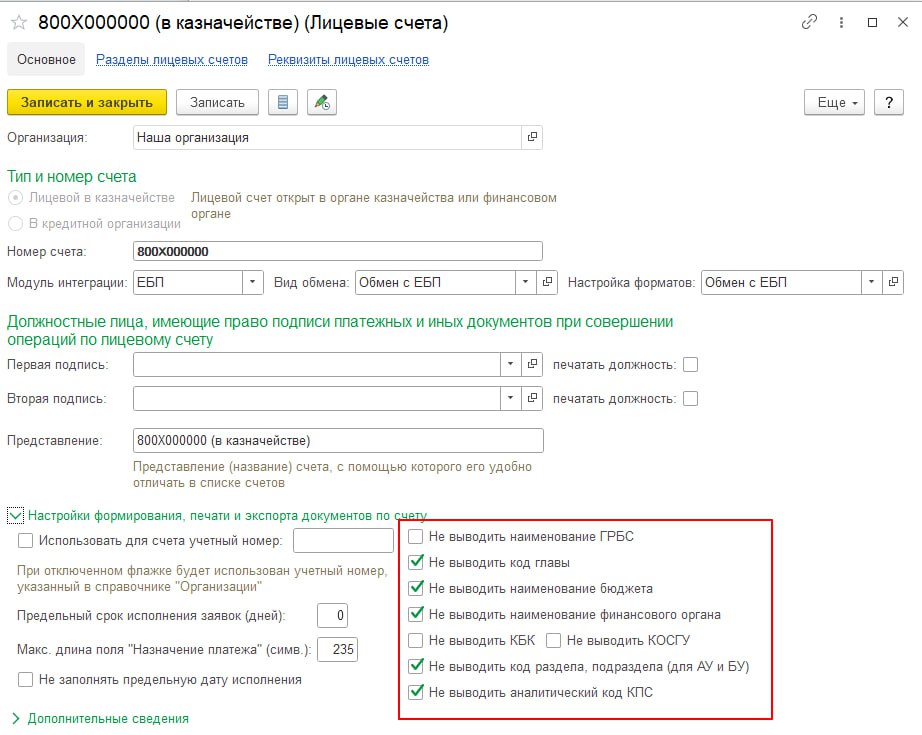Click the question mark help button
This screenshot has width=922, height=735.
888,102
